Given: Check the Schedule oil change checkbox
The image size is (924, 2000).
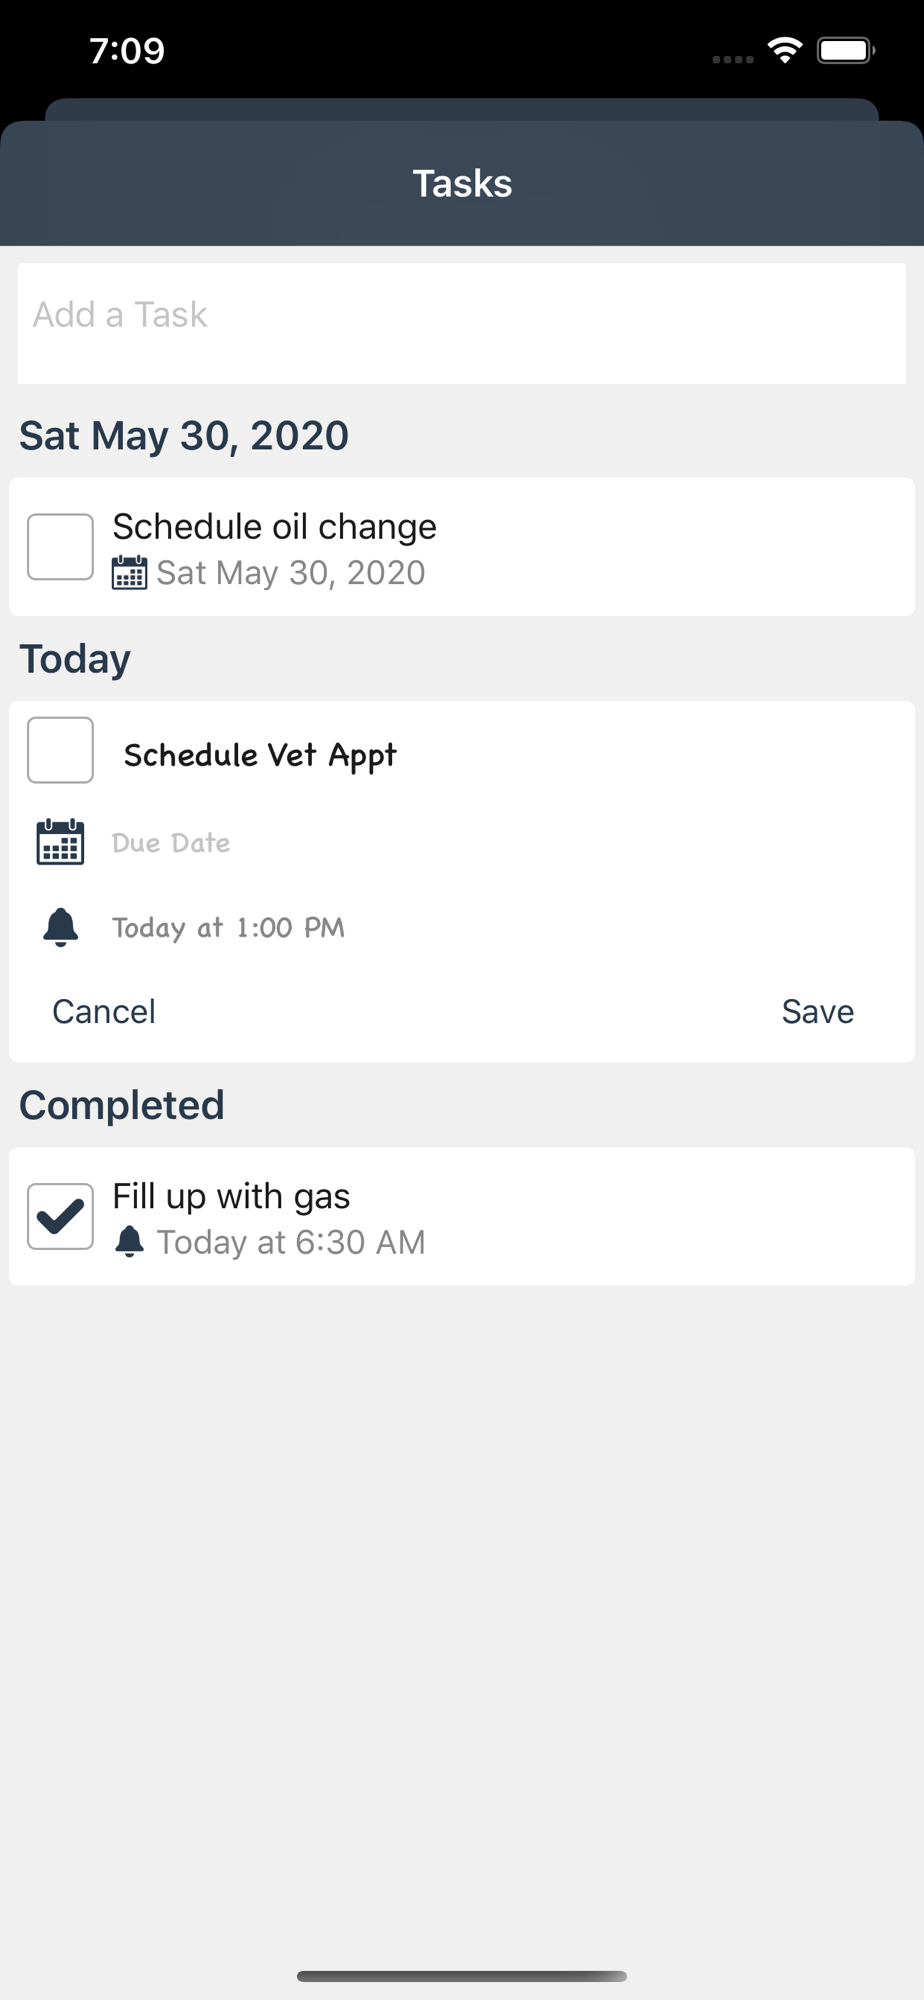Looking at the screenshot, I should click(x=60, y=547).
